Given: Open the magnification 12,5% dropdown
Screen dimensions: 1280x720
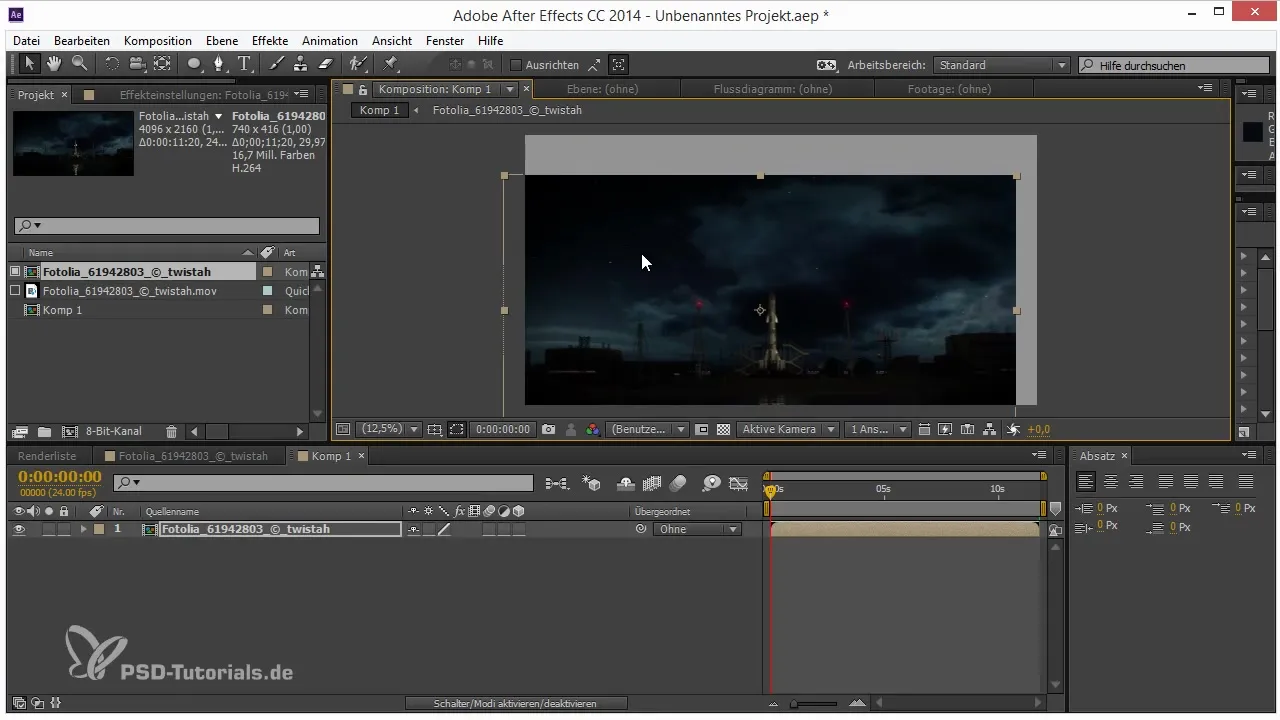Looking at the screenshot, I should (x=389, y=429).
